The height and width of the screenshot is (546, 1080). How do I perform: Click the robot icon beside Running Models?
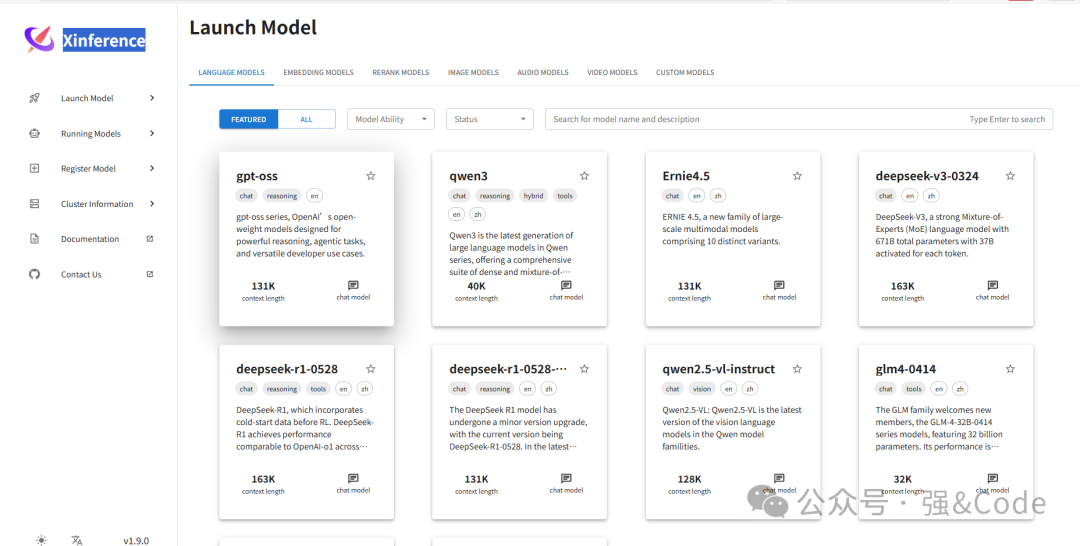(x=34, y=134)
